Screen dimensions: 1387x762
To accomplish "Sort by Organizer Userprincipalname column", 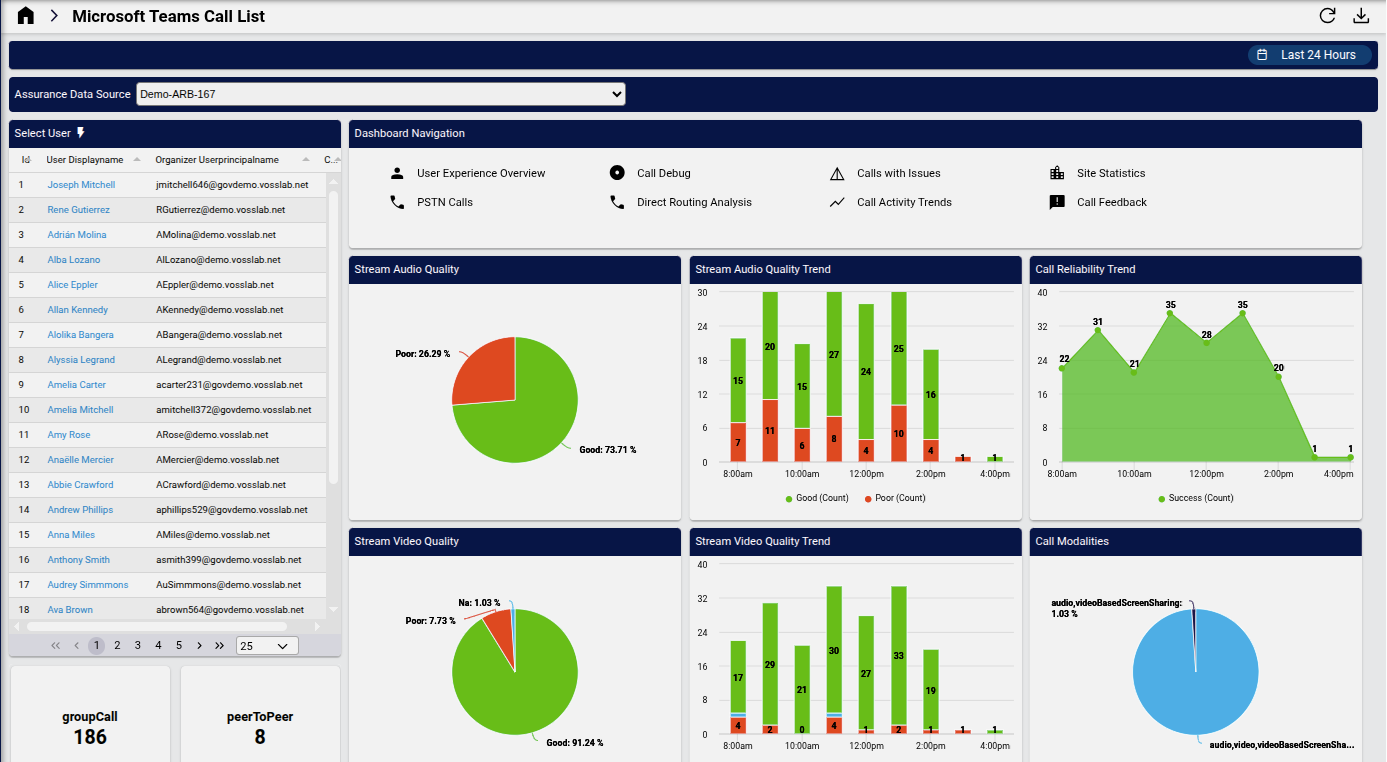I will tap(216, 160).
